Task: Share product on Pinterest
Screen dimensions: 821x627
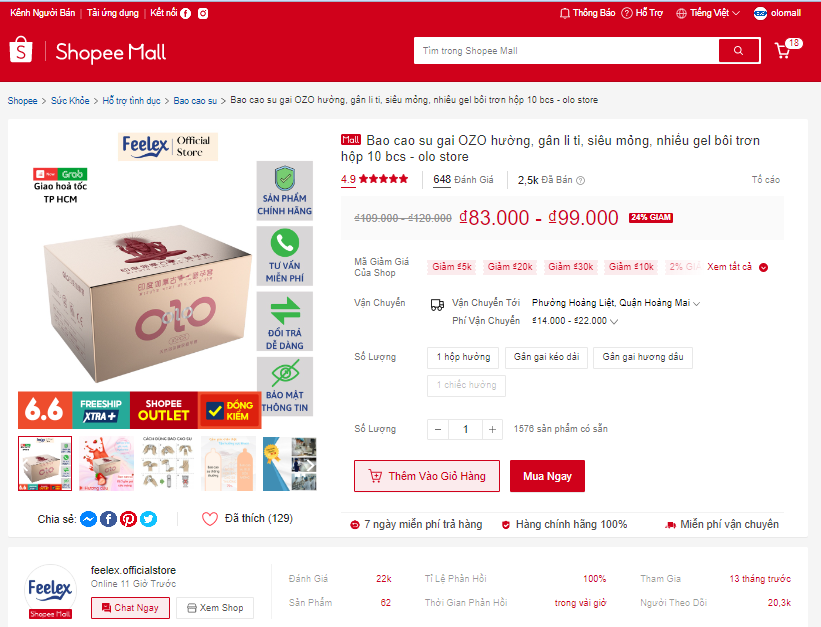Action: click(x=128, y=519)
